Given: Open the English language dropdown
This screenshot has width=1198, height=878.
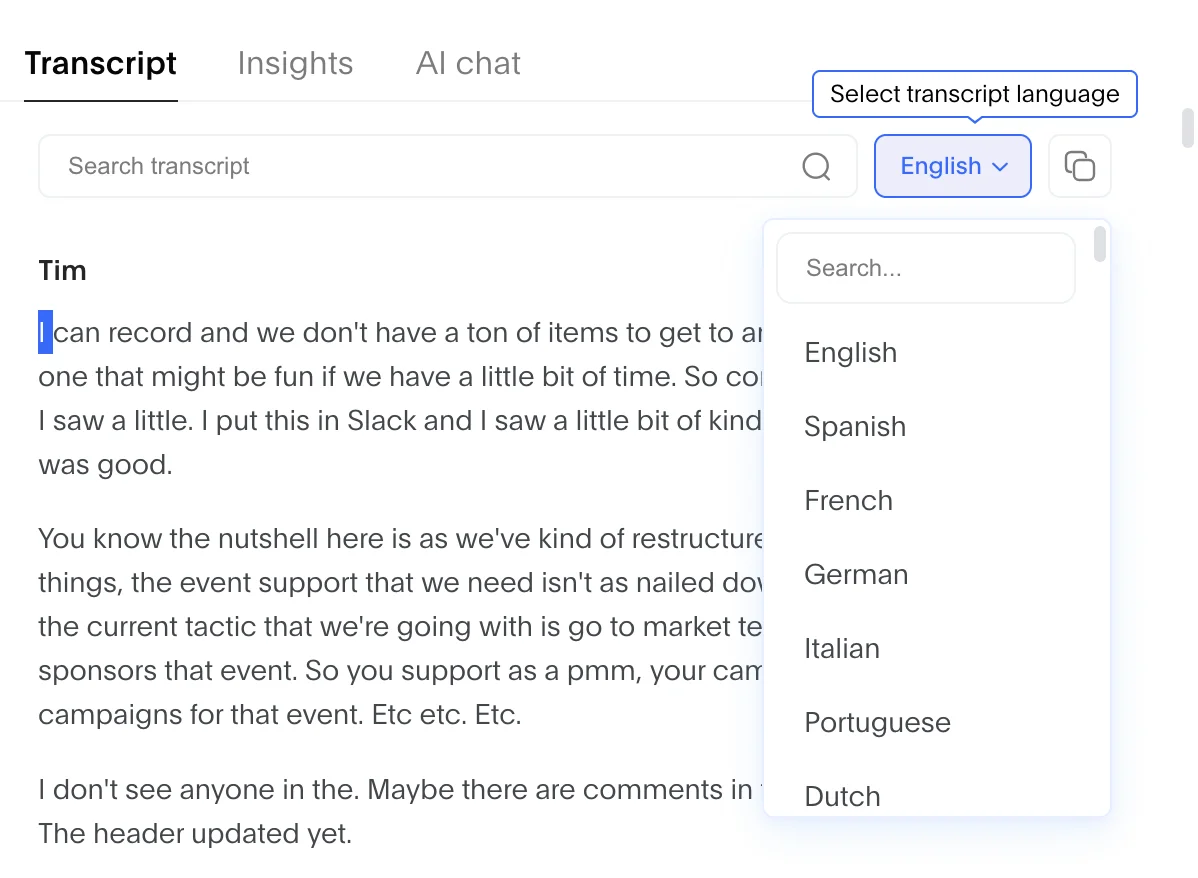Looking at the screenshot, I should pos(952,166).
